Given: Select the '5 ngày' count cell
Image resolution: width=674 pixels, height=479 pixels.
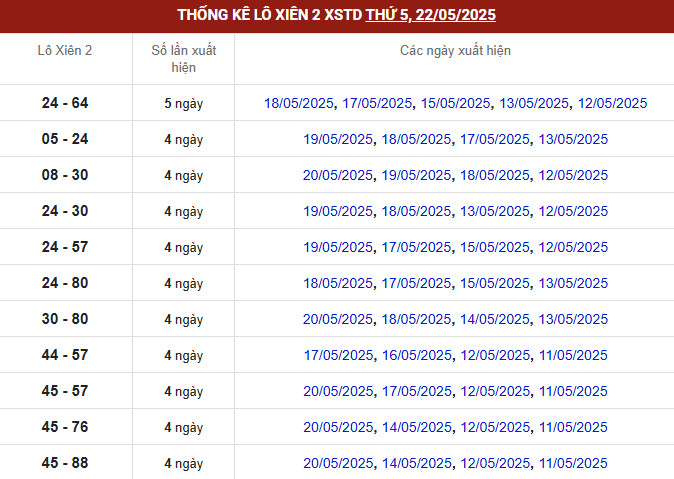Looking at the screenshot, I should pos(184,104).
